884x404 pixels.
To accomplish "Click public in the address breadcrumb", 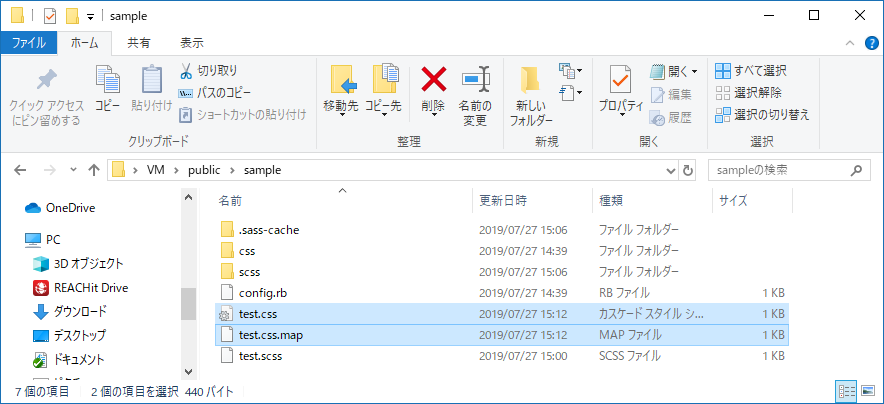I will pos(204,170).
